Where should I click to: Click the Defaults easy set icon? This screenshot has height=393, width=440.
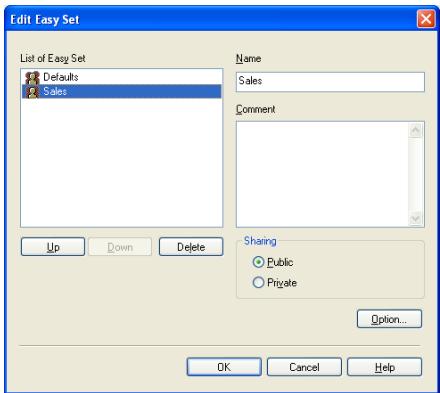(x=32, y=78)
